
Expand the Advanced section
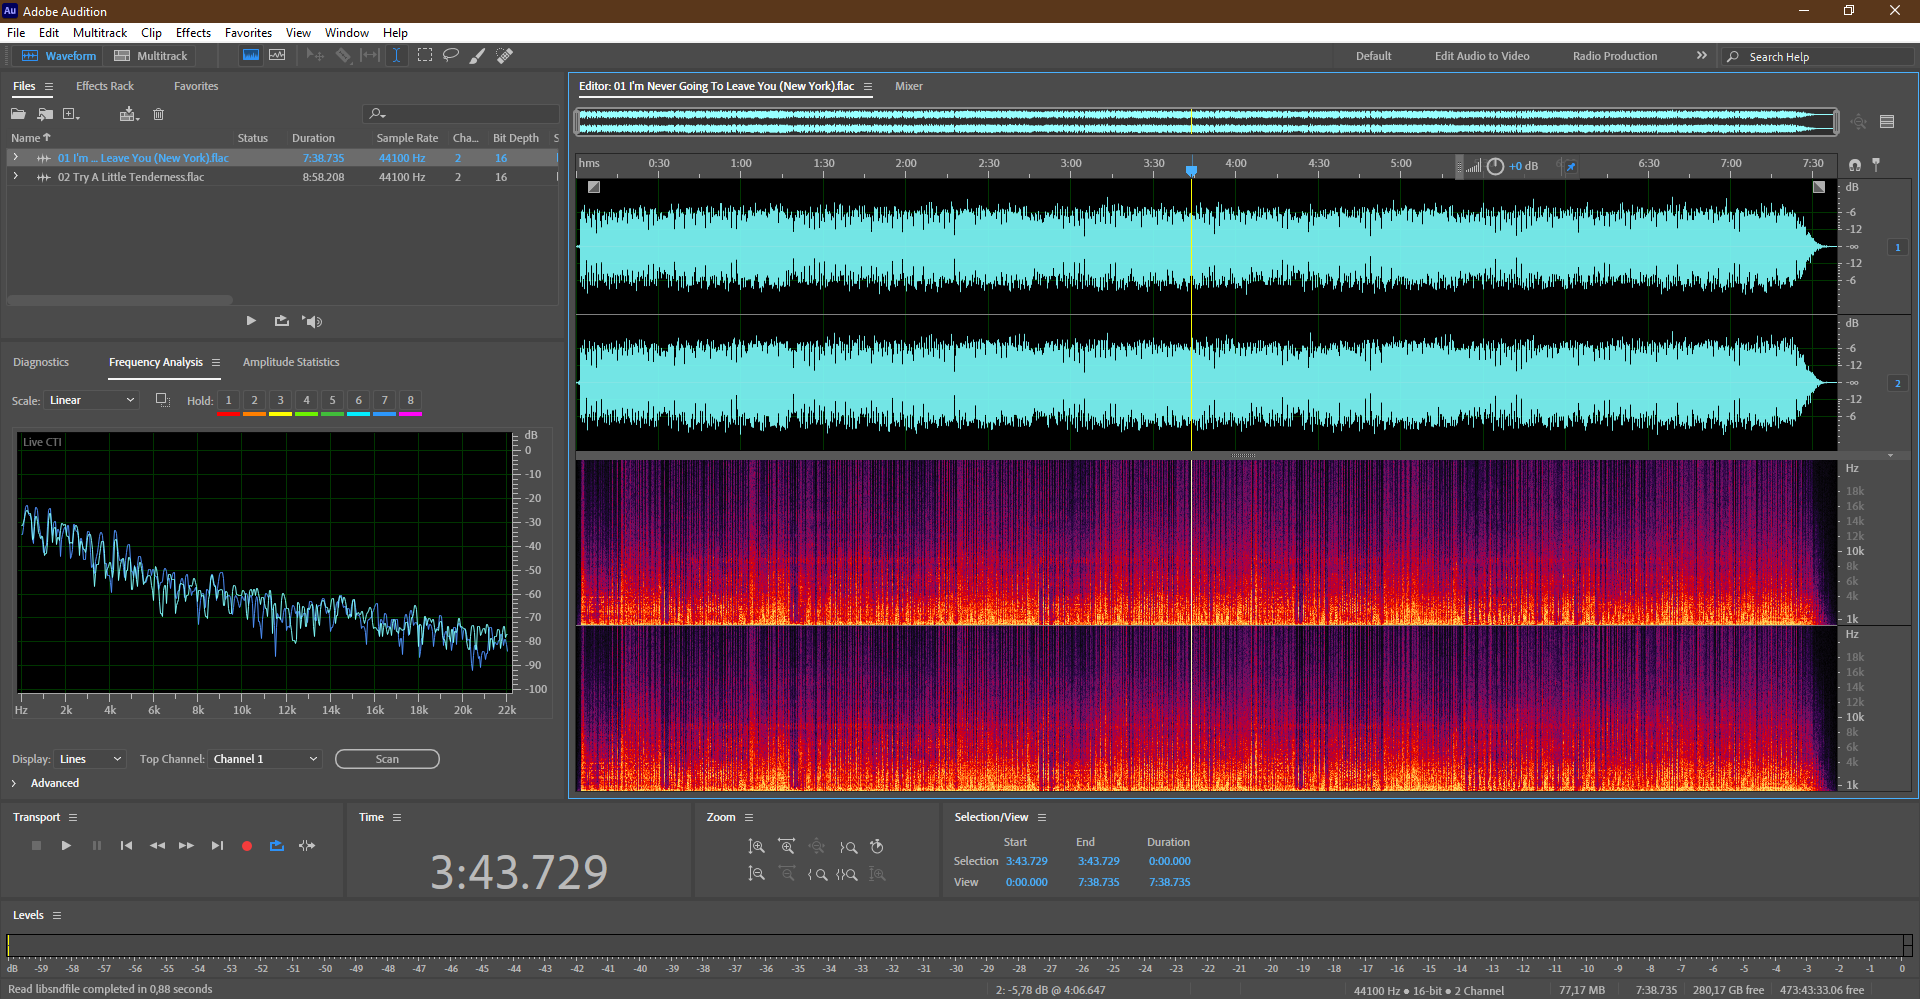[x=14, y=783]
